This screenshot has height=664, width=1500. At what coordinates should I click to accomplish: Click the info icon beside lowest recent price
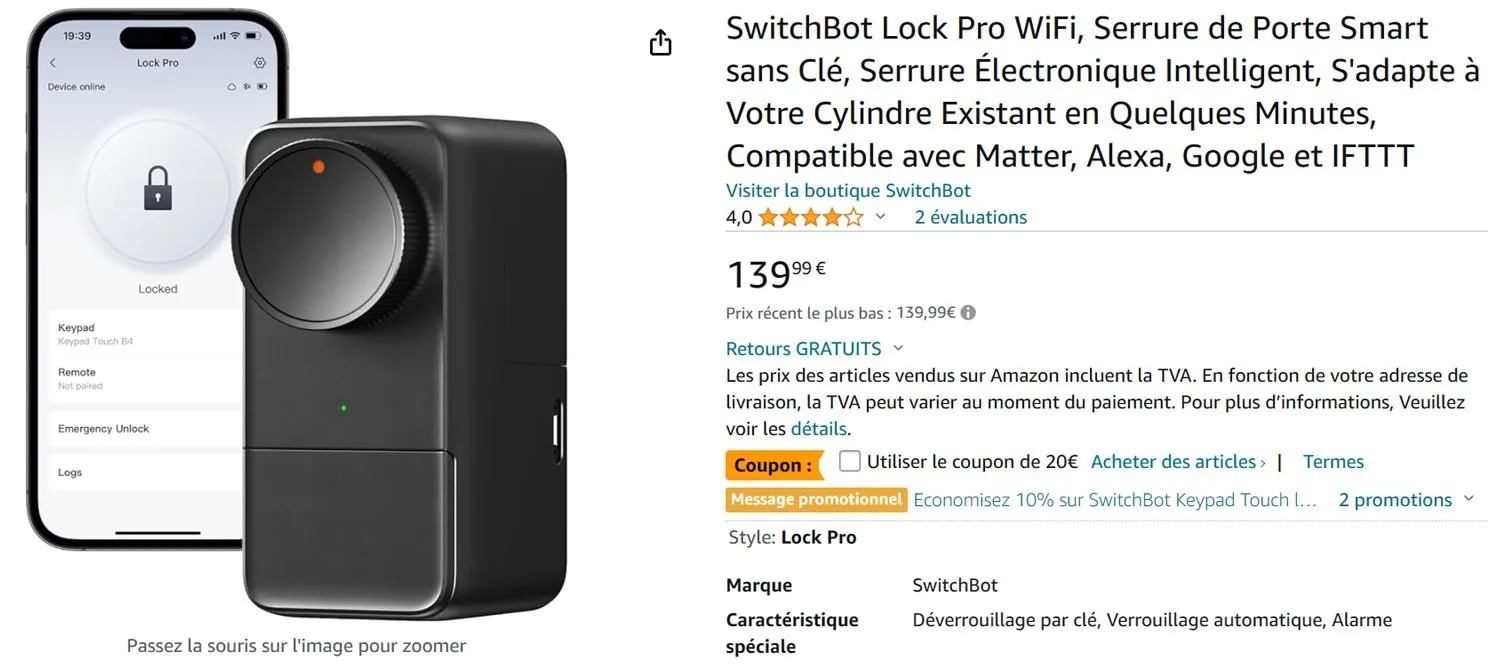968,312
